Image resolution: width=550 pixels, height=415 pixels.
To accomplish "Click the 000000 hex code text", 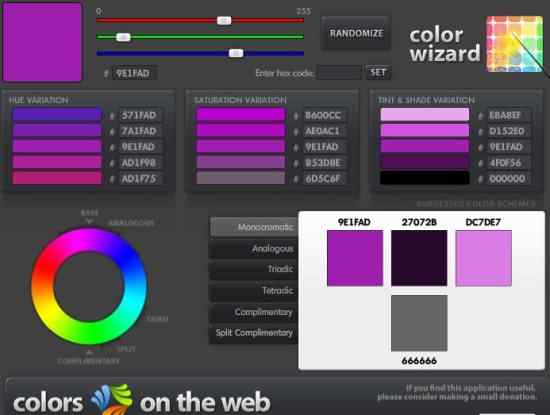I will pos(507,179).
